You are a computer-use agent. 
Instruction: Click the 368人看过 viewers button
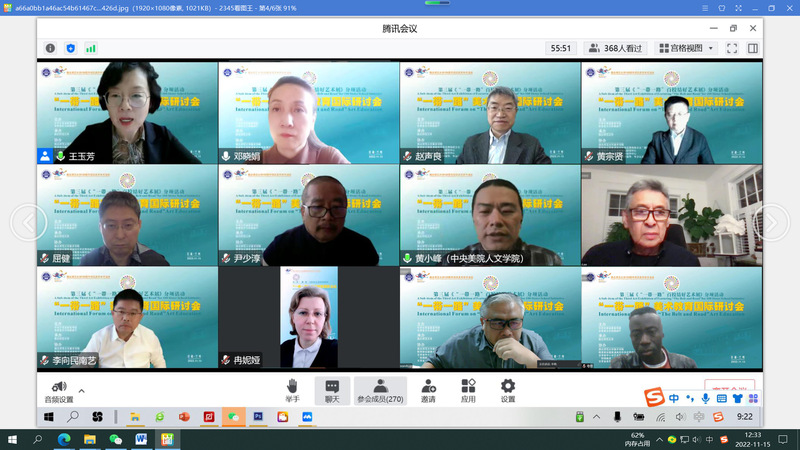(x=615, y=48)
